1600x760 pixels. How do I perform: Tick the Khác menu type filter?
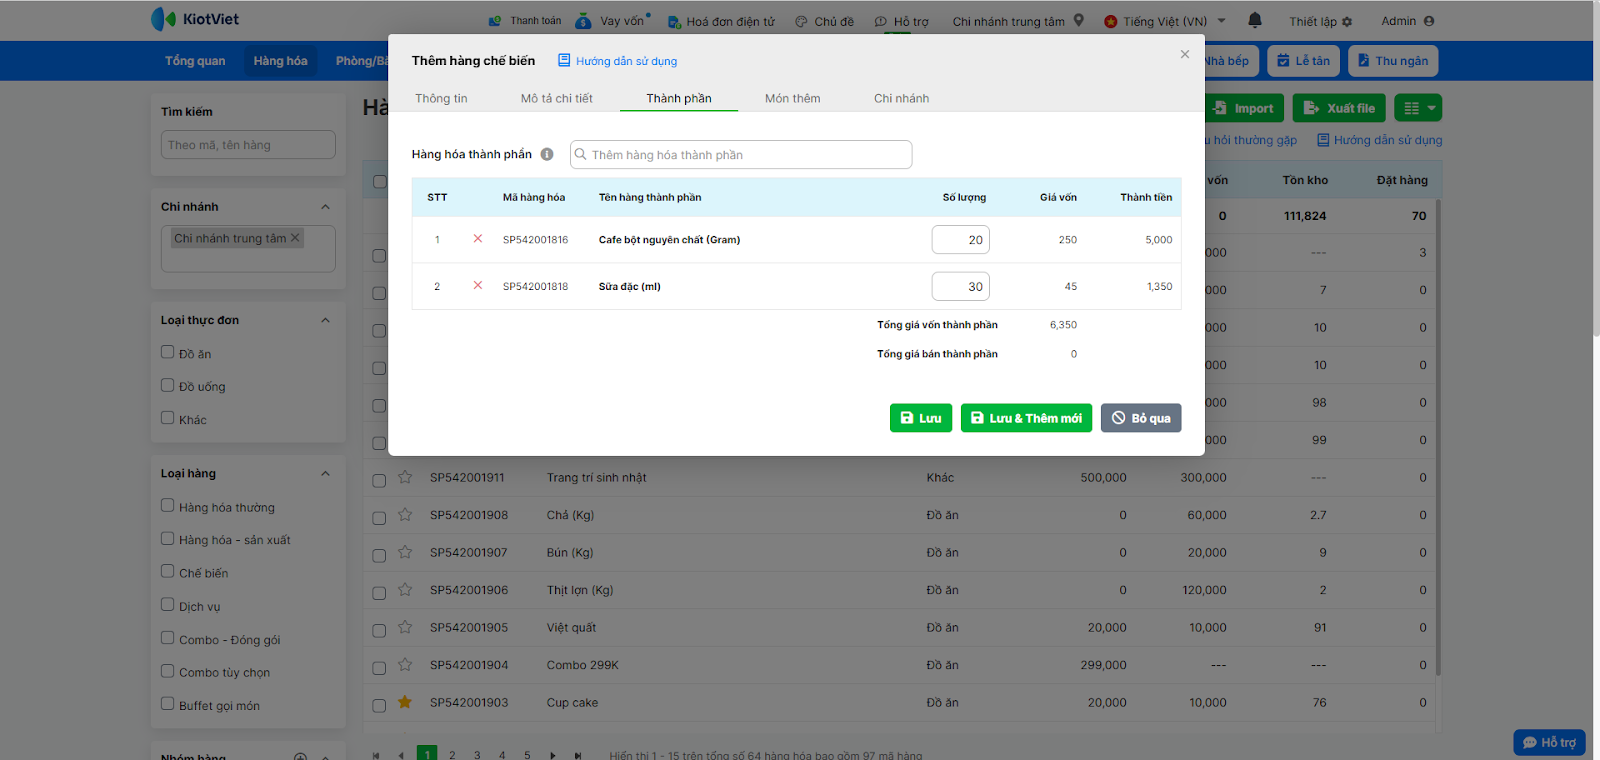point(168,418)
